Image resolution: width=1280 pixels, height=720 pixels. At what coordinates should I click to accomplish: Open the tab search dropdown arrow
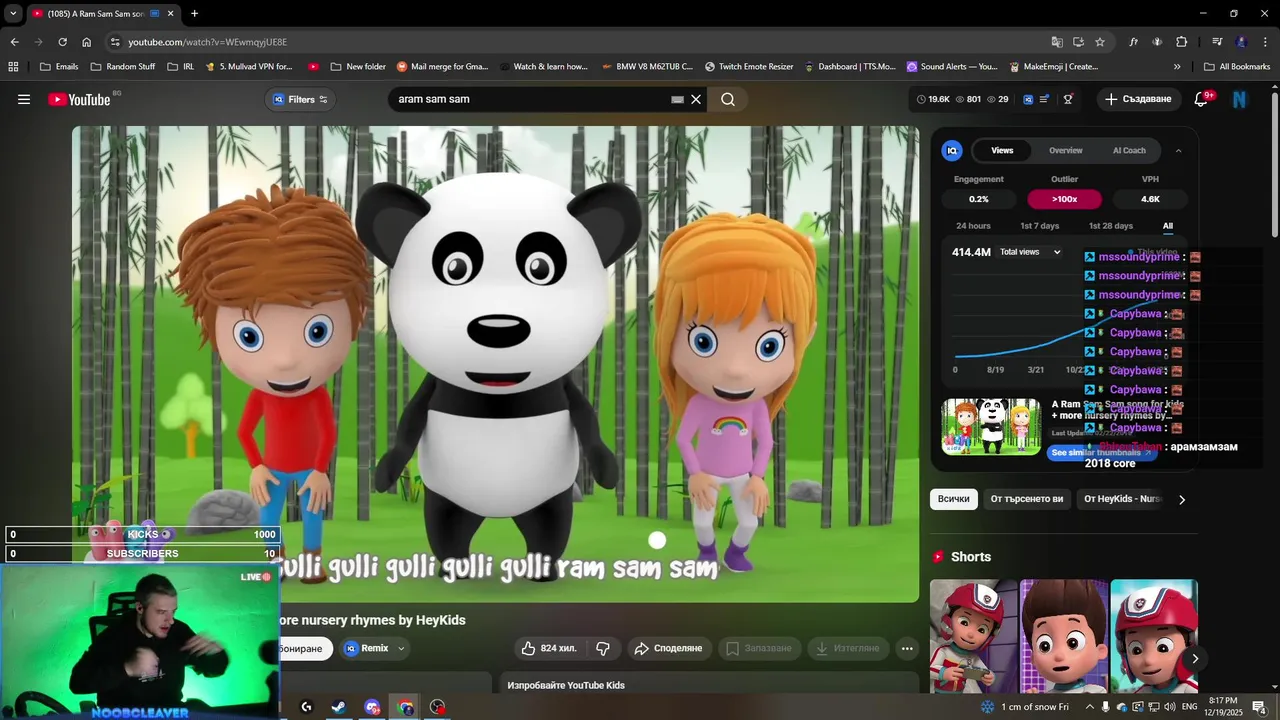click(13, 14)
